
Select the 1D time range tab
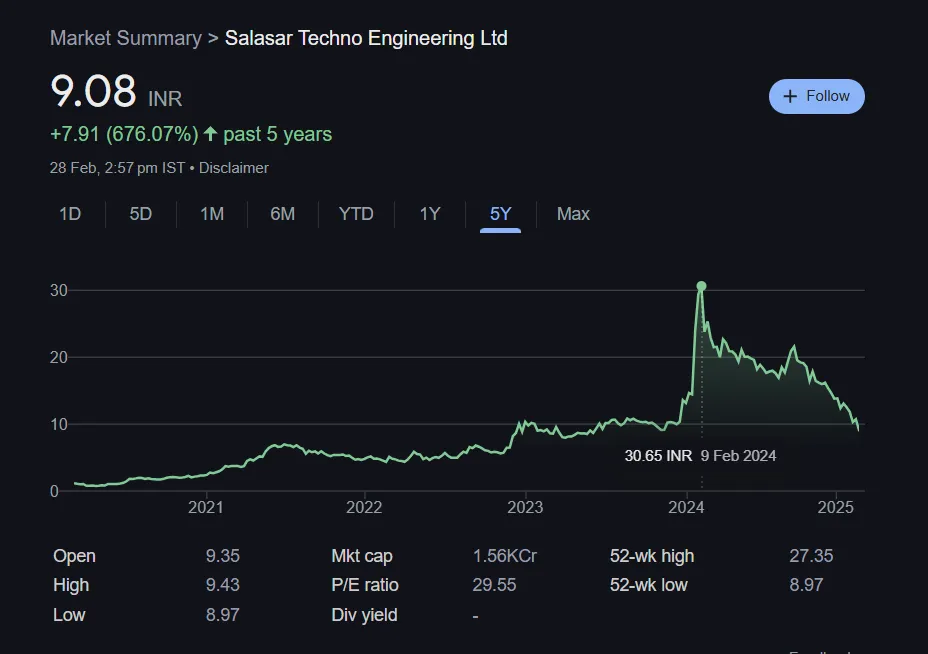70,214
